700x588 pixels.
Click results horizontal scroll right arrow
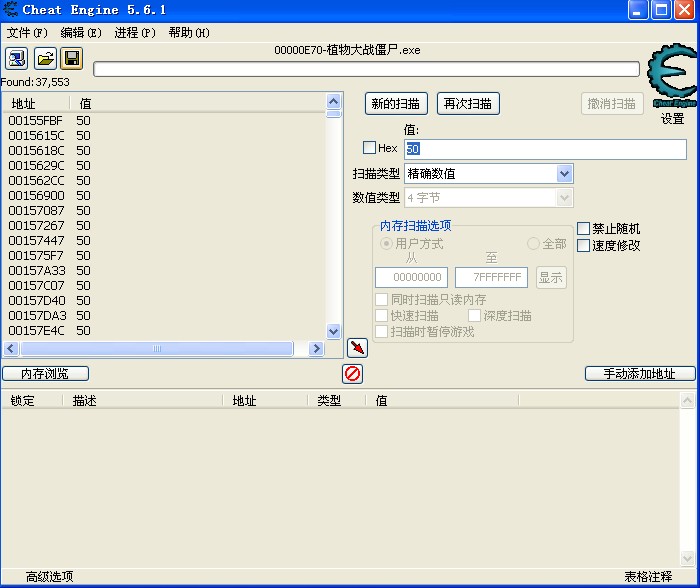pyautogui.click(x=316, y=348)
